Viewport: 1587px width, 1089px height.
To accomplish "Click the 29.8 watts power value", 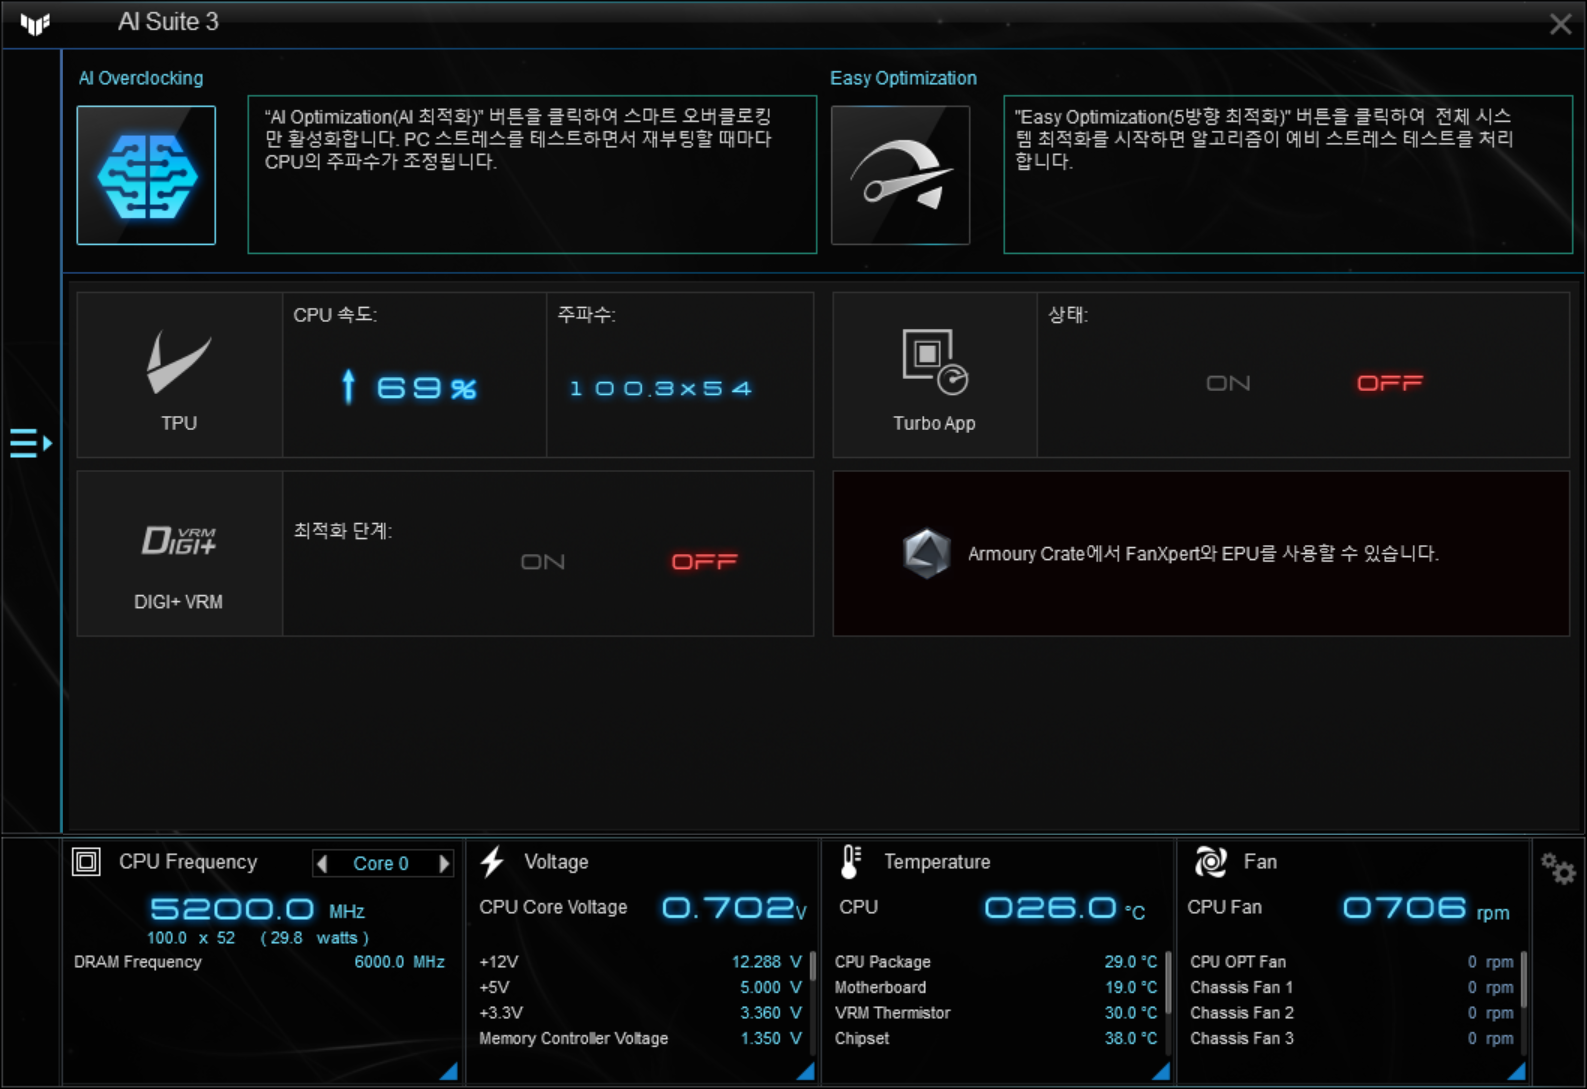I will coord(315,938).
